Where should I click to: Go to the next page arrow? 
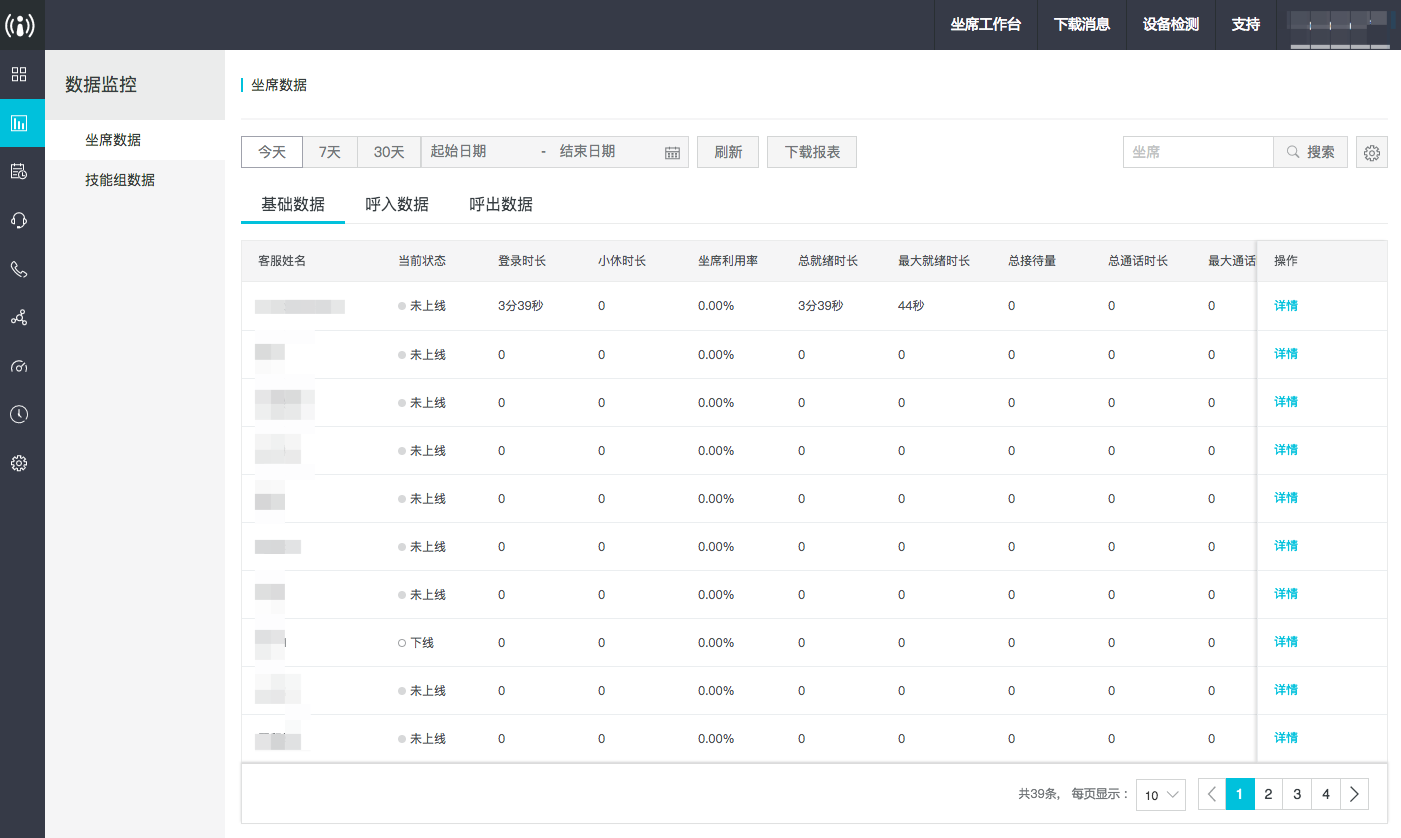[1354, 794]
